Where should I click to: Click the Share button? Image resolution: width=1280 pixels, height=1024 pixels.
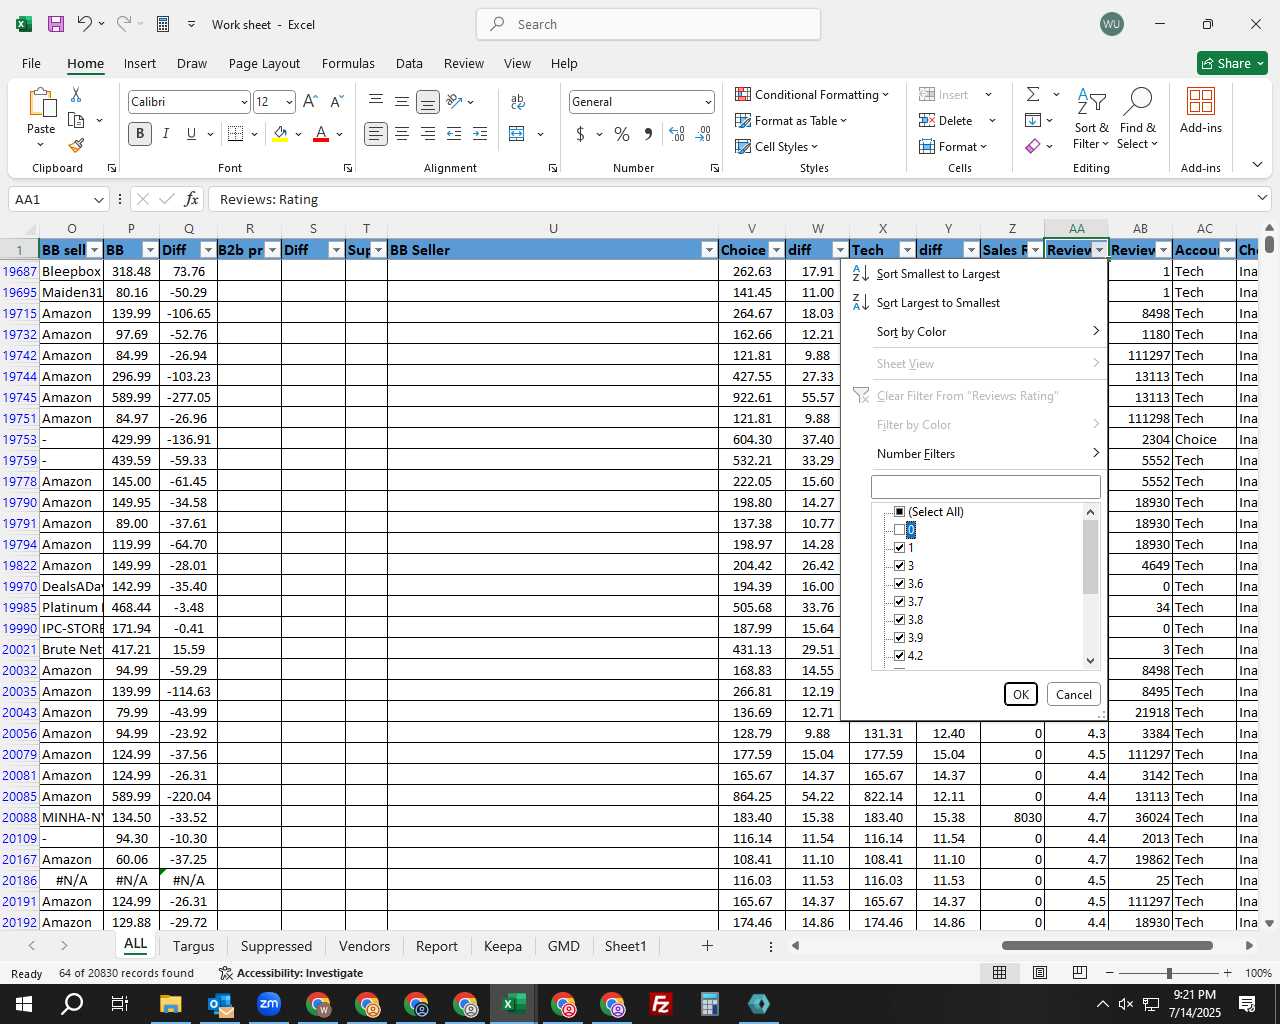click(x=1232, y=63)
